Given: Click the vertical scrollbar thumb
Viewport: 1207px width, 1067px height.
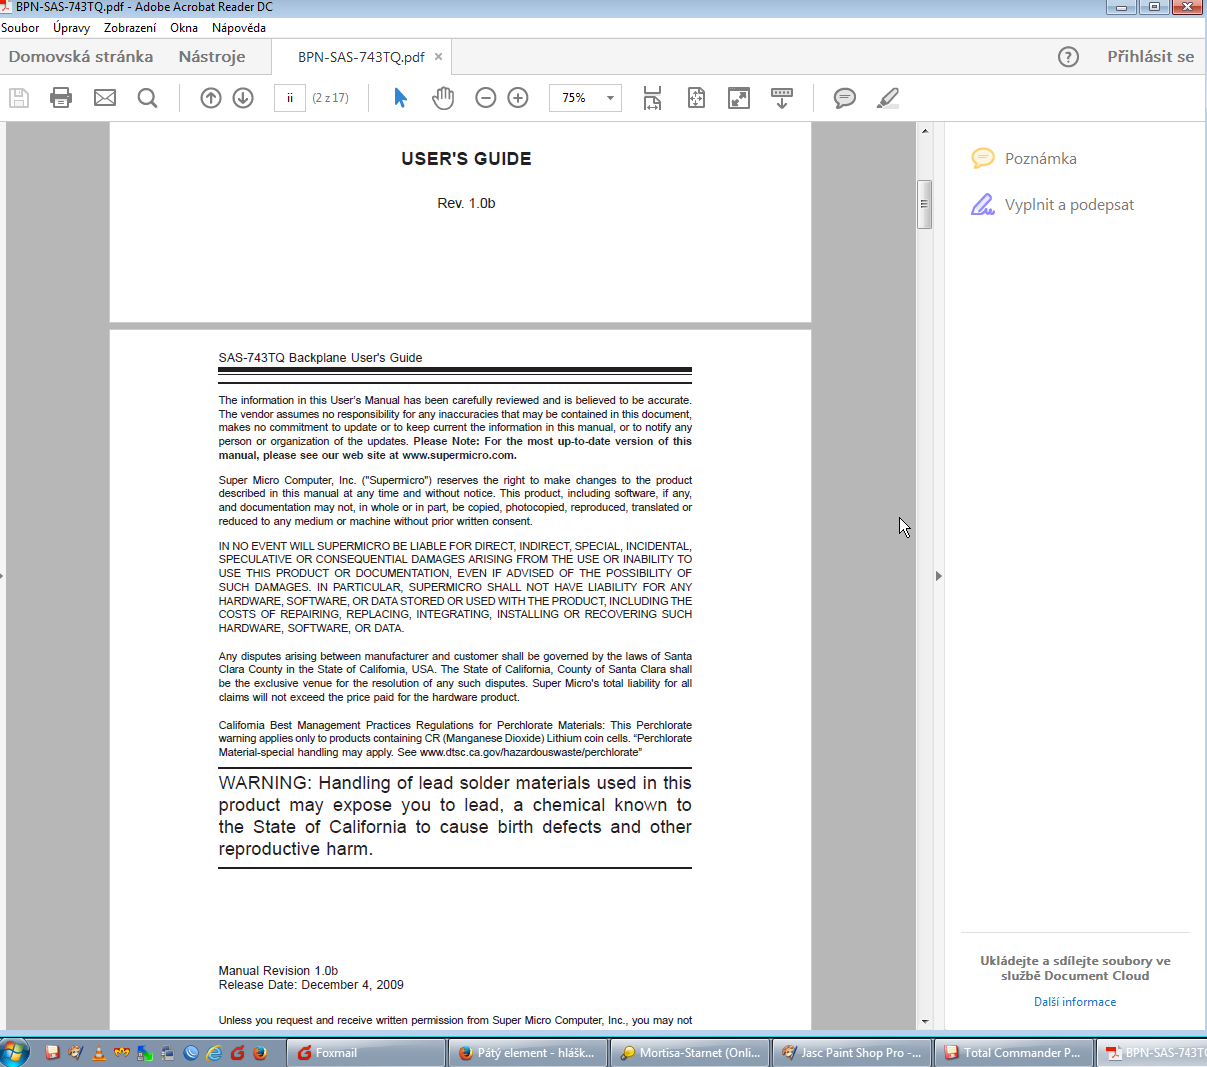Looking at the screenshot, I should coord(924,204).
